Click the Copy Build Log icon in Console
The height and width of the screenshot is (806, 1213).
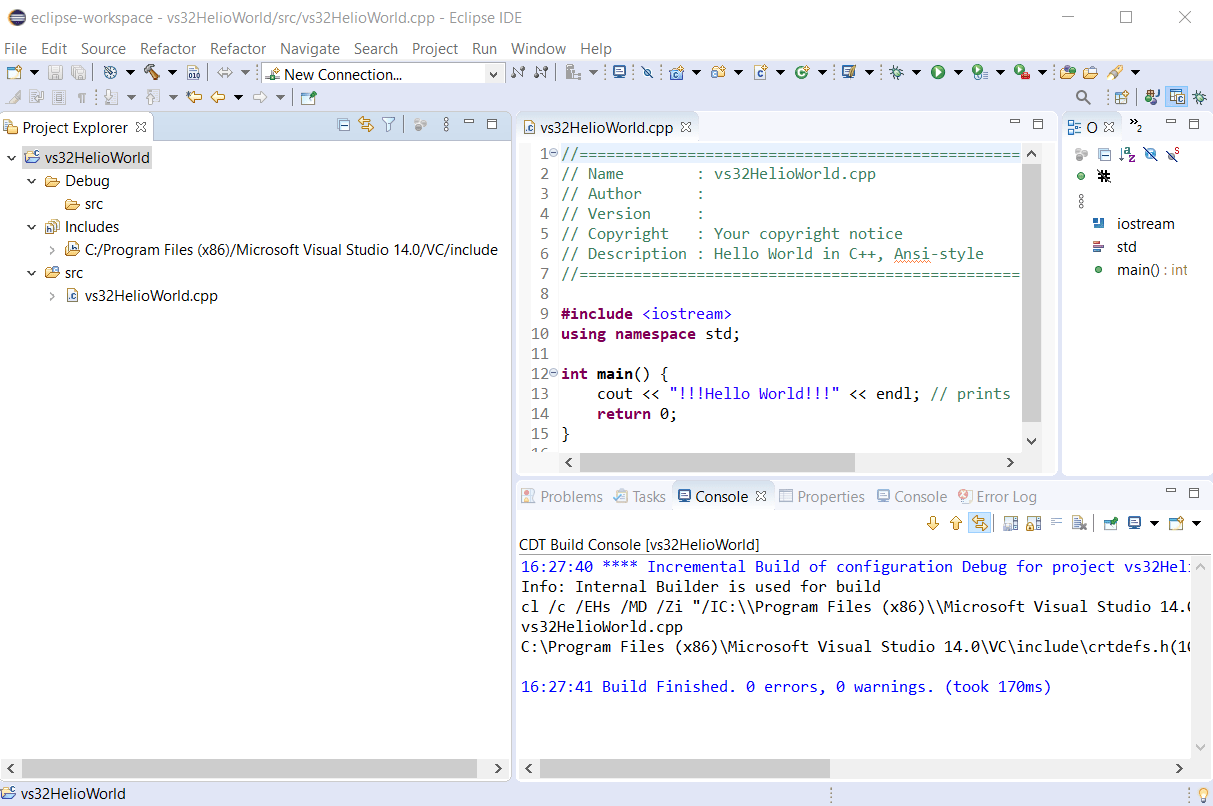1011,523
